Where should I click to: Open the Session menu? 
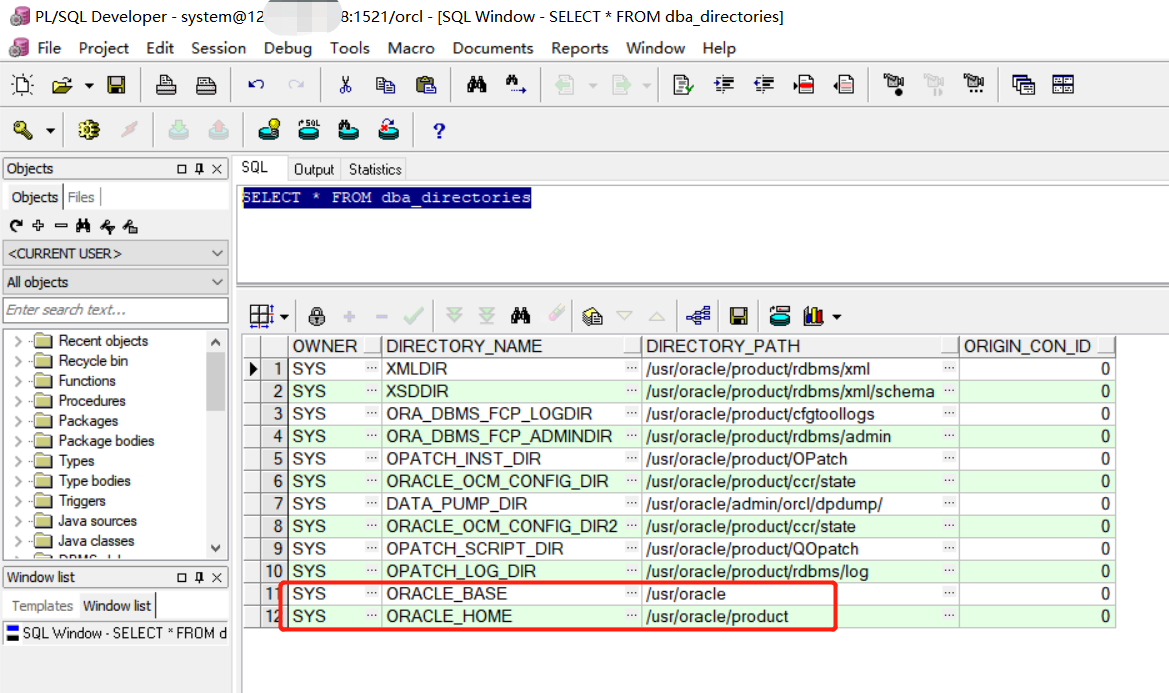pyautogui.click(x=218, y=48)
